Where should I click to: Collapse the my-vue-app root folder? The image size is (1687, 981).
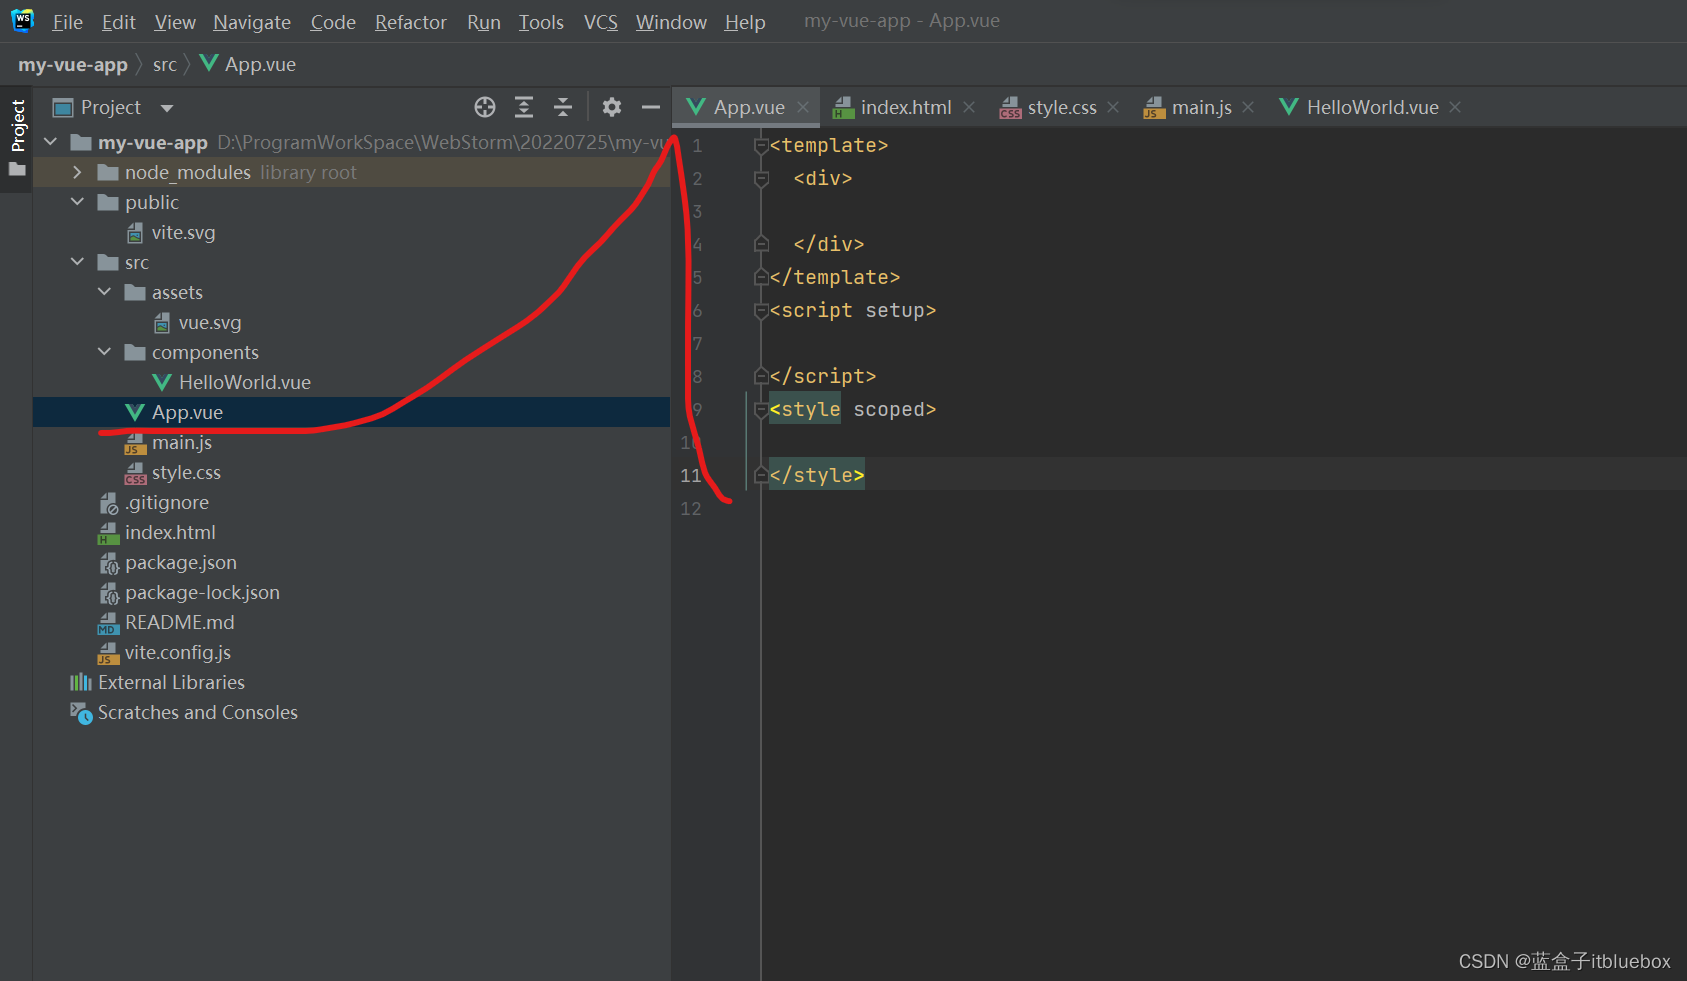(x=51, y=142)
